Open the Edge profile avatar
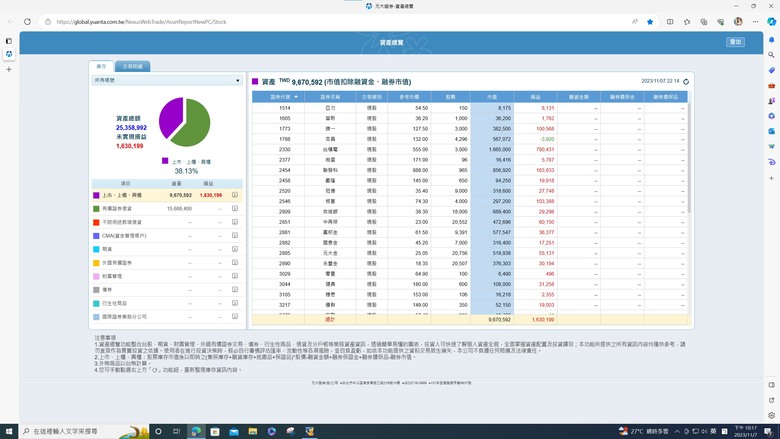The width and height of the screenshot is (780, 439). click(738, 21)
